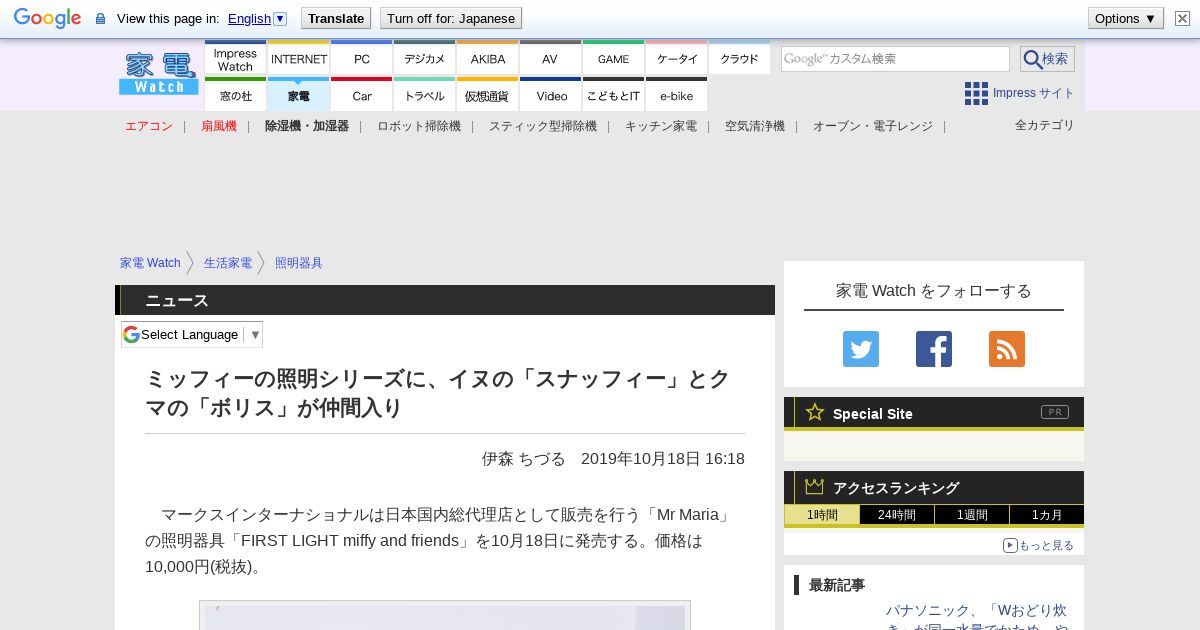Go to 生活家電 breadcrumb
This screenshot has width=1200, height=630.
pos(228,263)
